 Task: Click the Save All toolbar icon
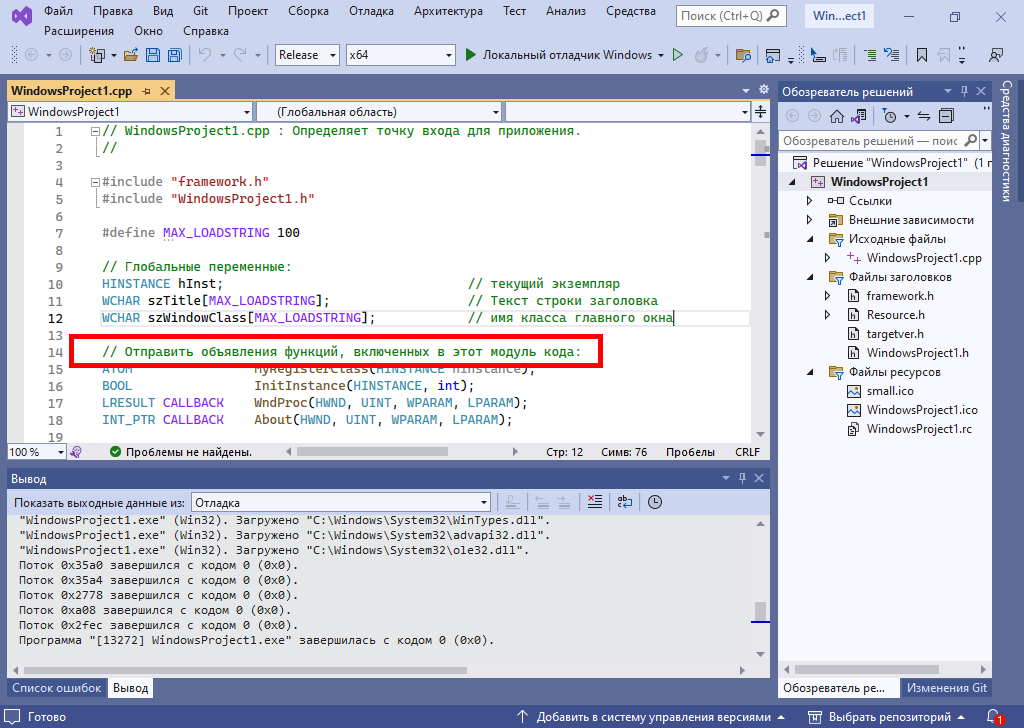174,55
